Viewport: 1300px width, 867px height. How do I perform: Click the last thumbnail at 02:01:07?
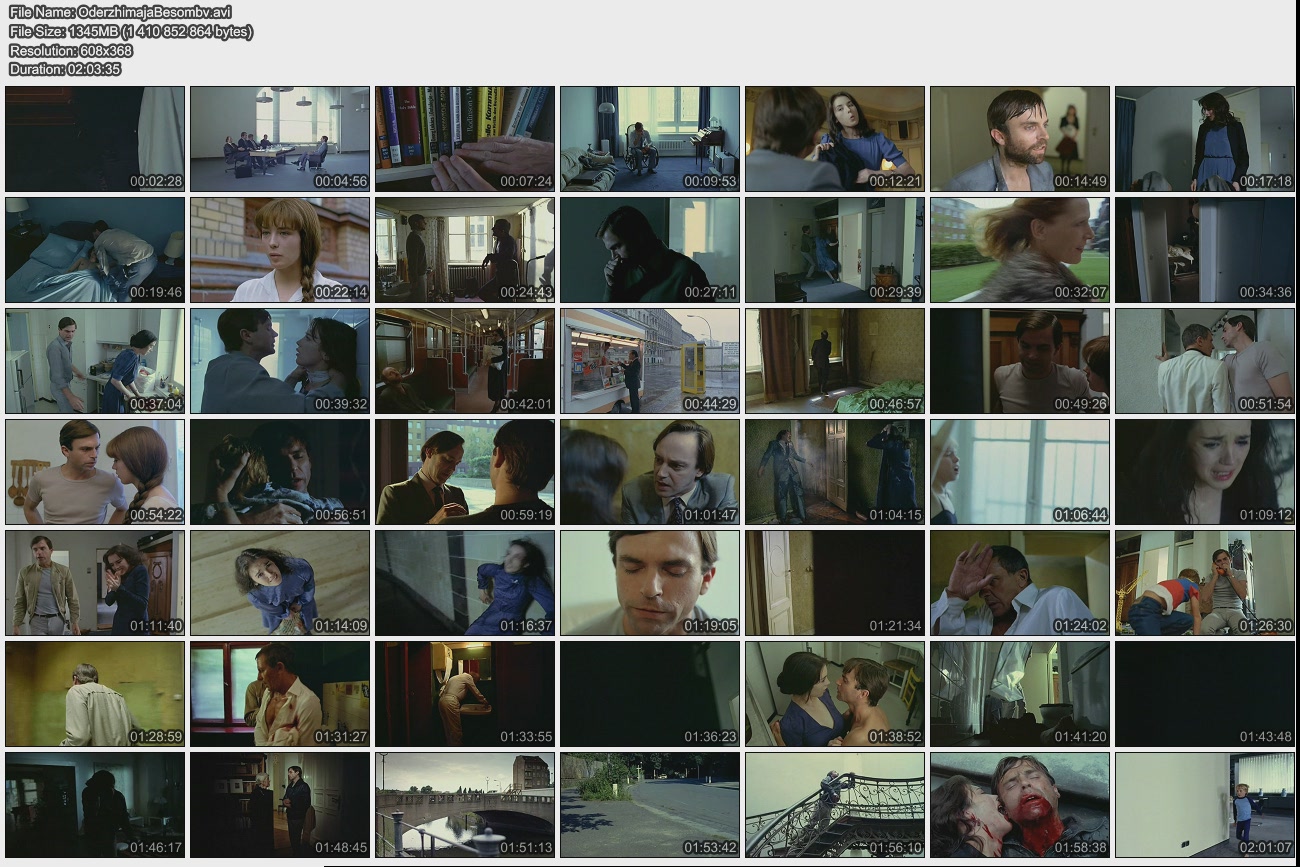1205,805
